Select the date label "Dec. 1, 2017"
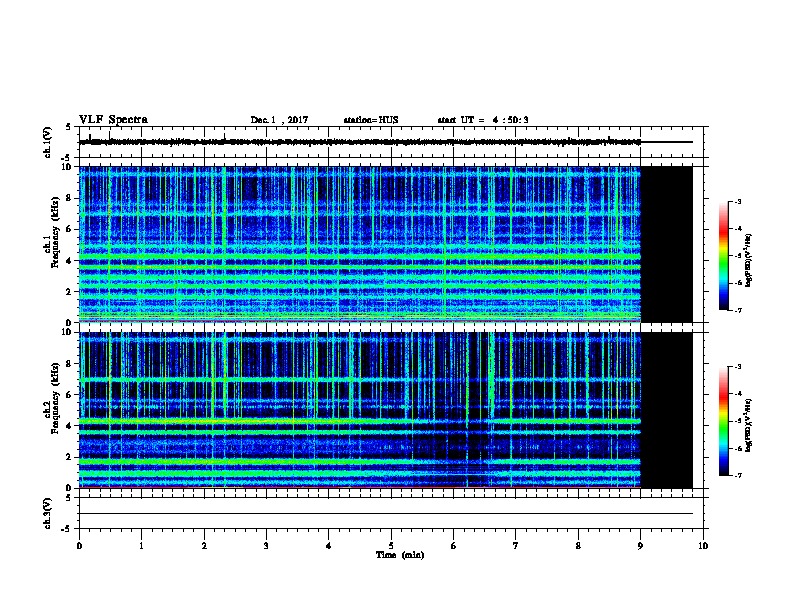 [x=279, y=120]
